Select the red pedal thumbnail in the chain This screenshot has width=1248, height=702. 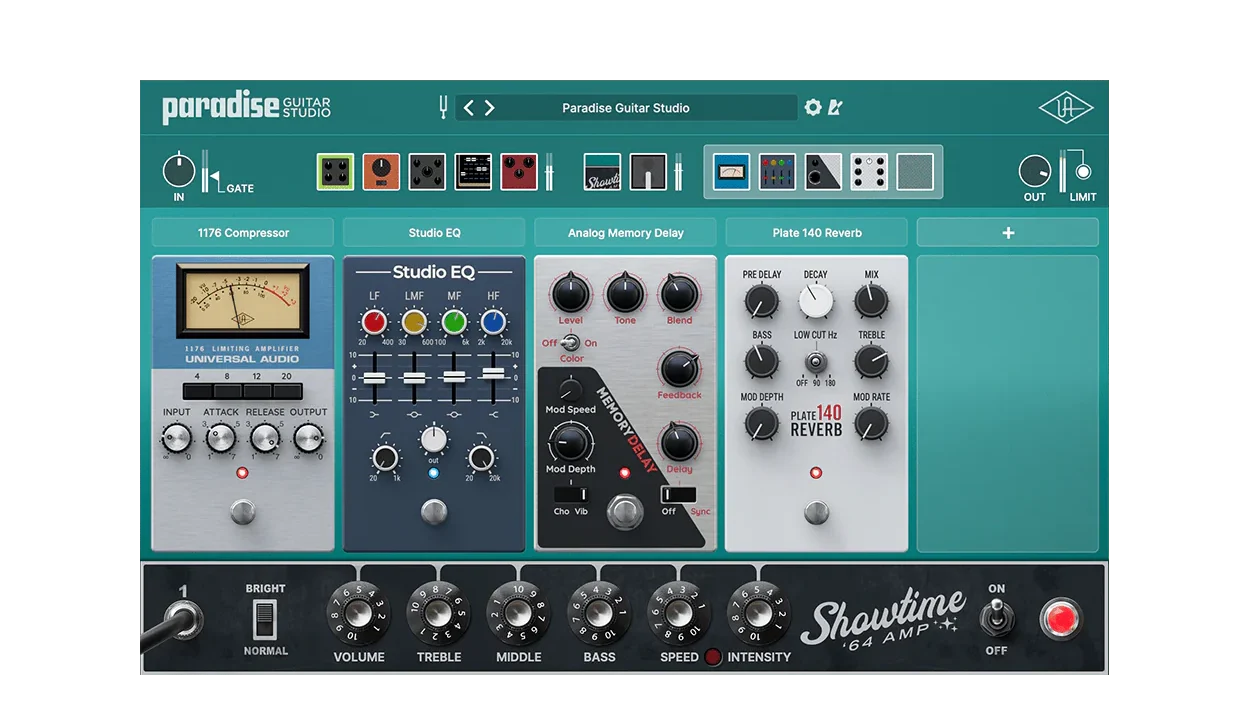(x=519, y=172)
